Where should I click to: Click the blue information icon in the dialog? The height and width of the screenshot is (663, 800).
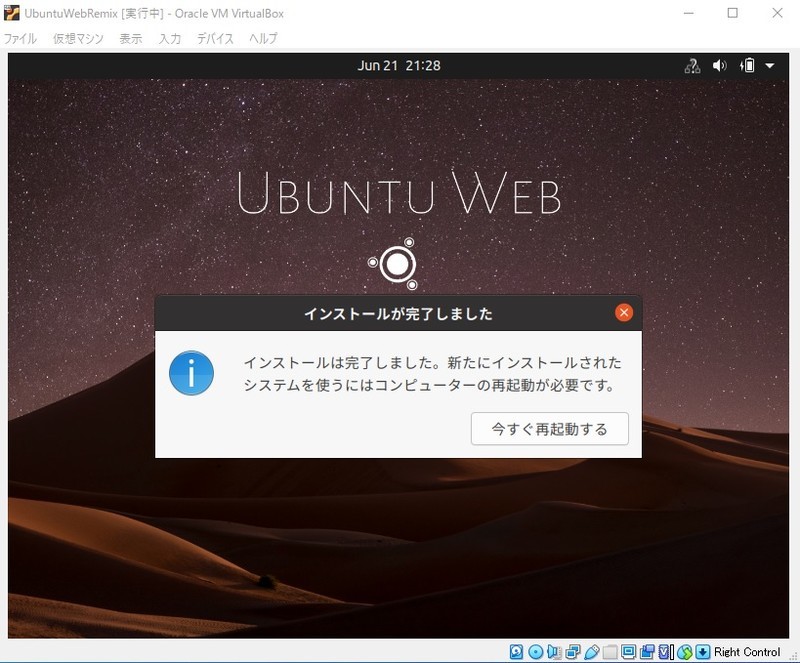pos(191,373)
